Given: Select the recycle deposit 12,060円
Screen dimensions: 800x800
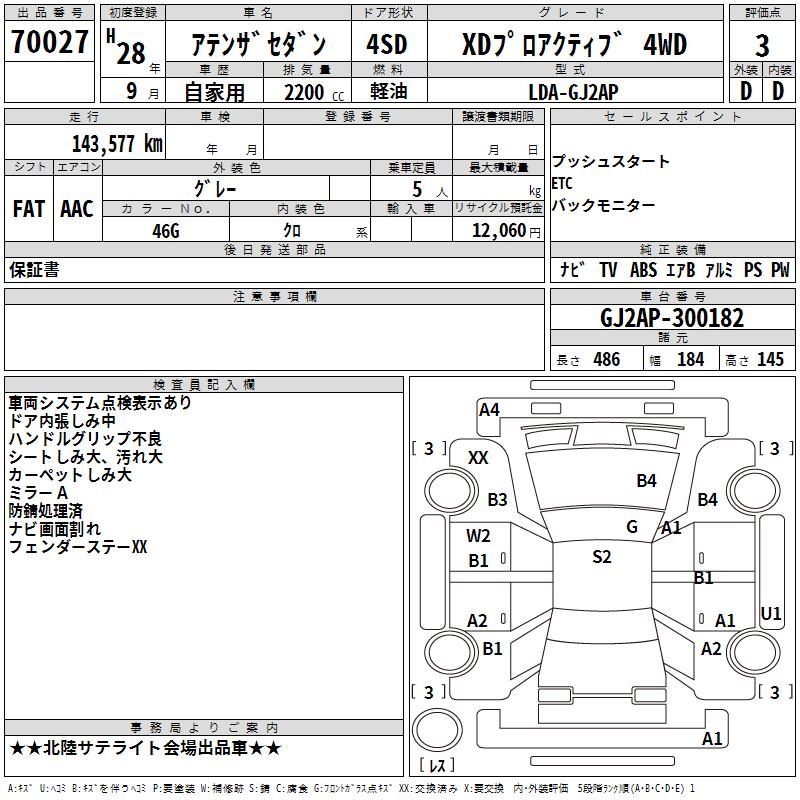Looking at the screenshot, I should pos(506,231).
